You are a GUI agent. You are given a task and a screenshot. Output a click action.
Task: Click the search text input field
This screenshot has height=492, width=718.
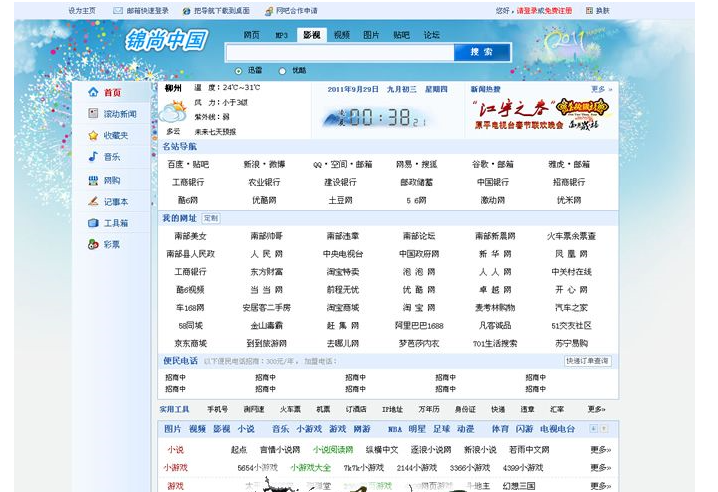(340, 53)
